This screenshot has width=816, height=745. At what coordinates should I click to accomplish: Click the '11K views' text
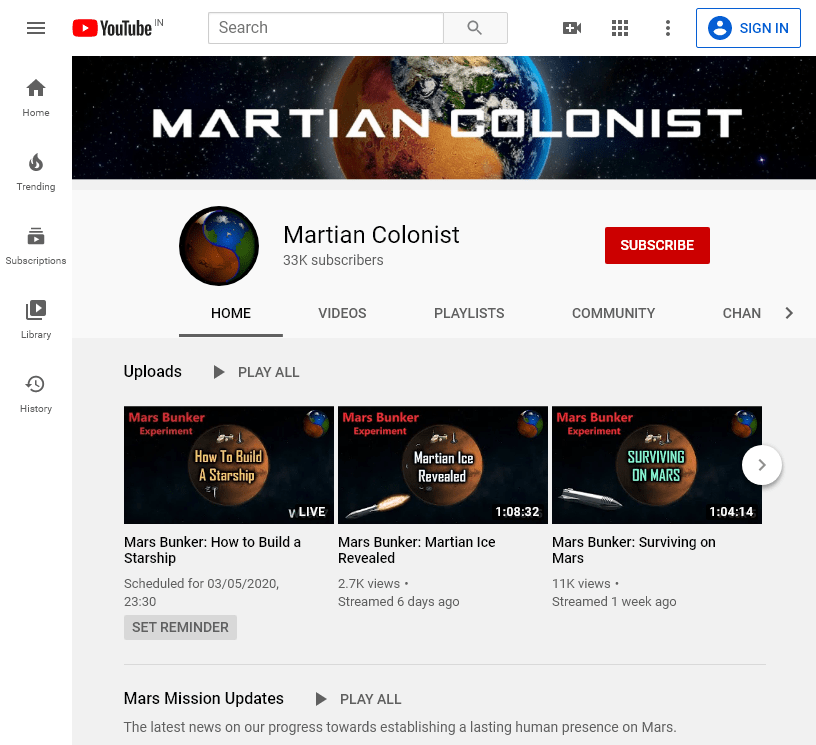[581, 584]
